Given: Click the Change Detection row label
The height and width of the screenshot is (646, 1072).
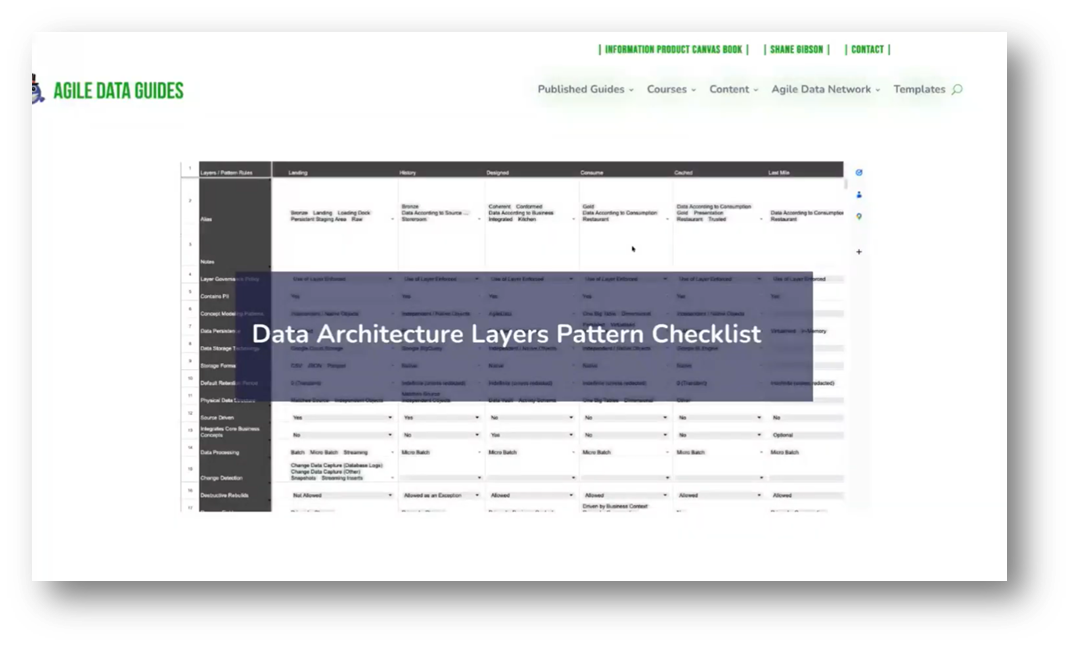Looking at the screenshot, I should [x=222, y=478].
